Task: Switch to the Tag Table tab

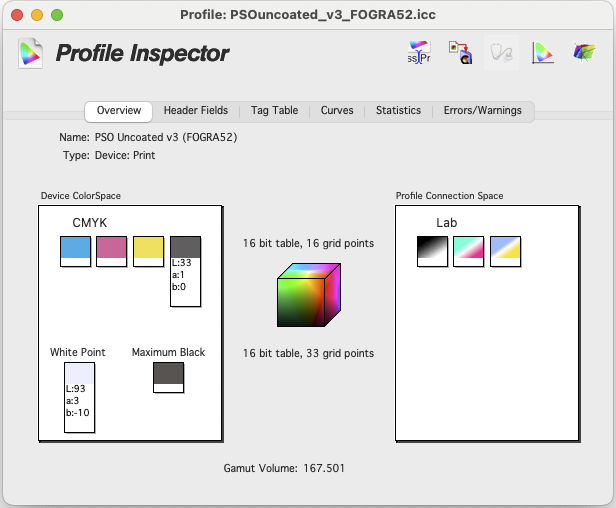Action: tap(274, 111)
